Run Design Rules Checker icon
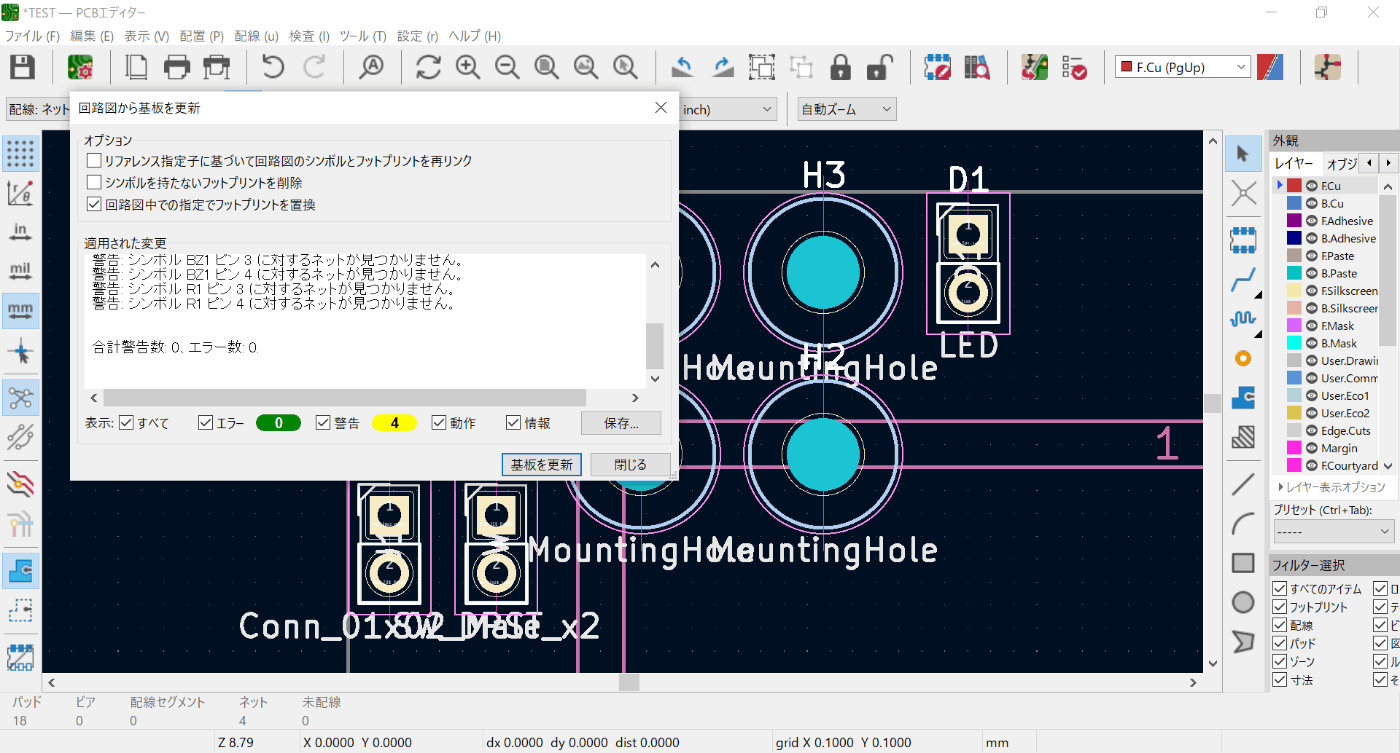 [1074, 67]
